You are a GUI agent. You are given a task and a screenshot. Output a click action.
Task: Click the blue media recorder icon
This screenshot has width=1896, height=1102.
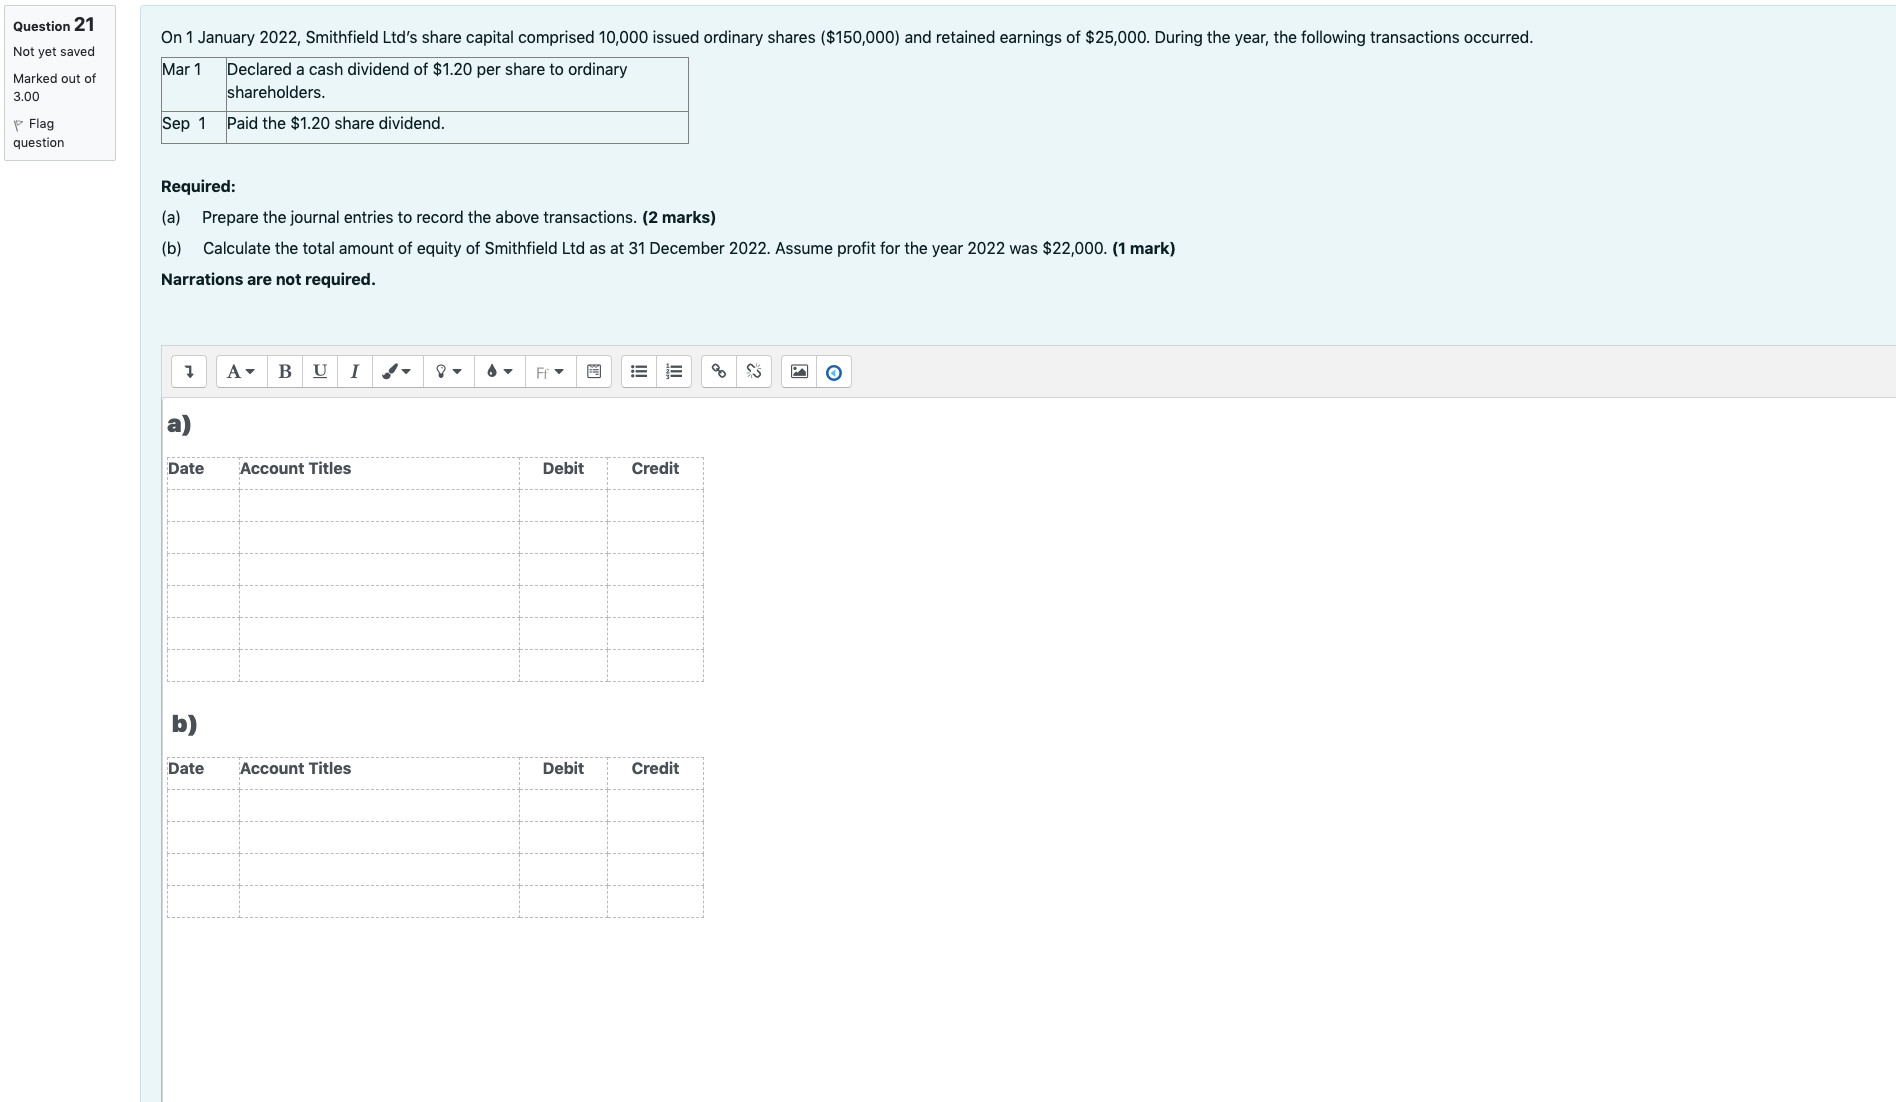coord(831,371)
